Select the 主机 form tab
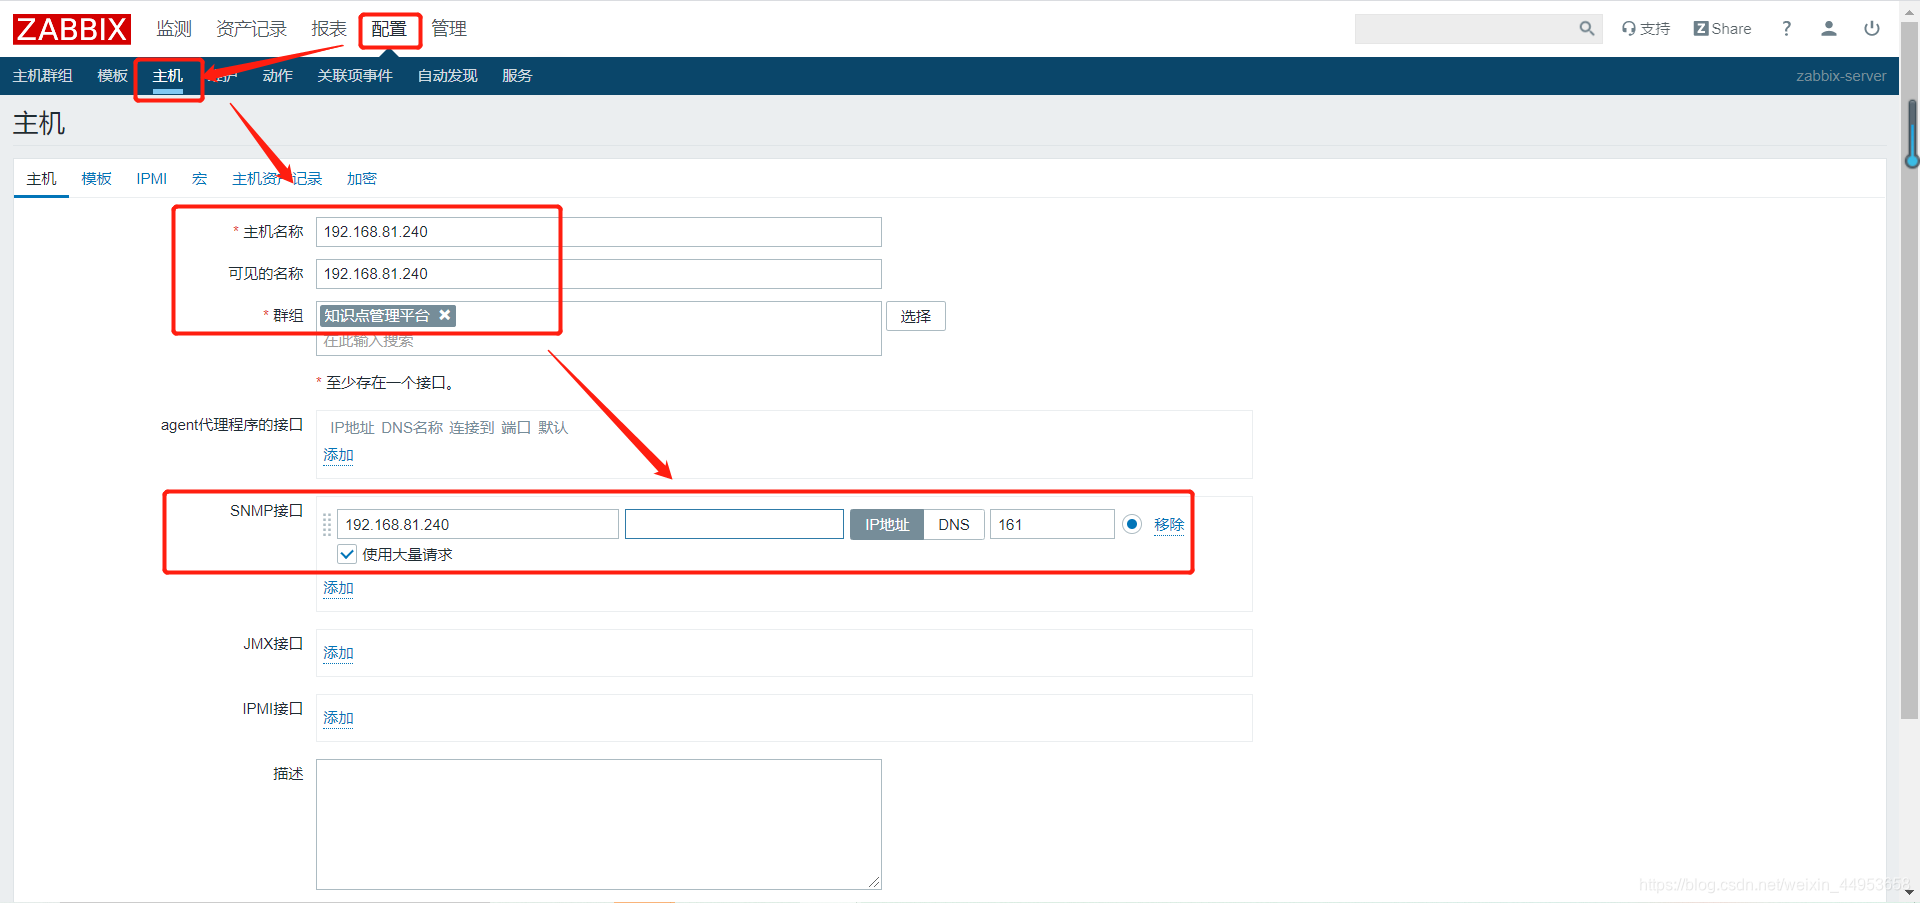 coord(41,179)
